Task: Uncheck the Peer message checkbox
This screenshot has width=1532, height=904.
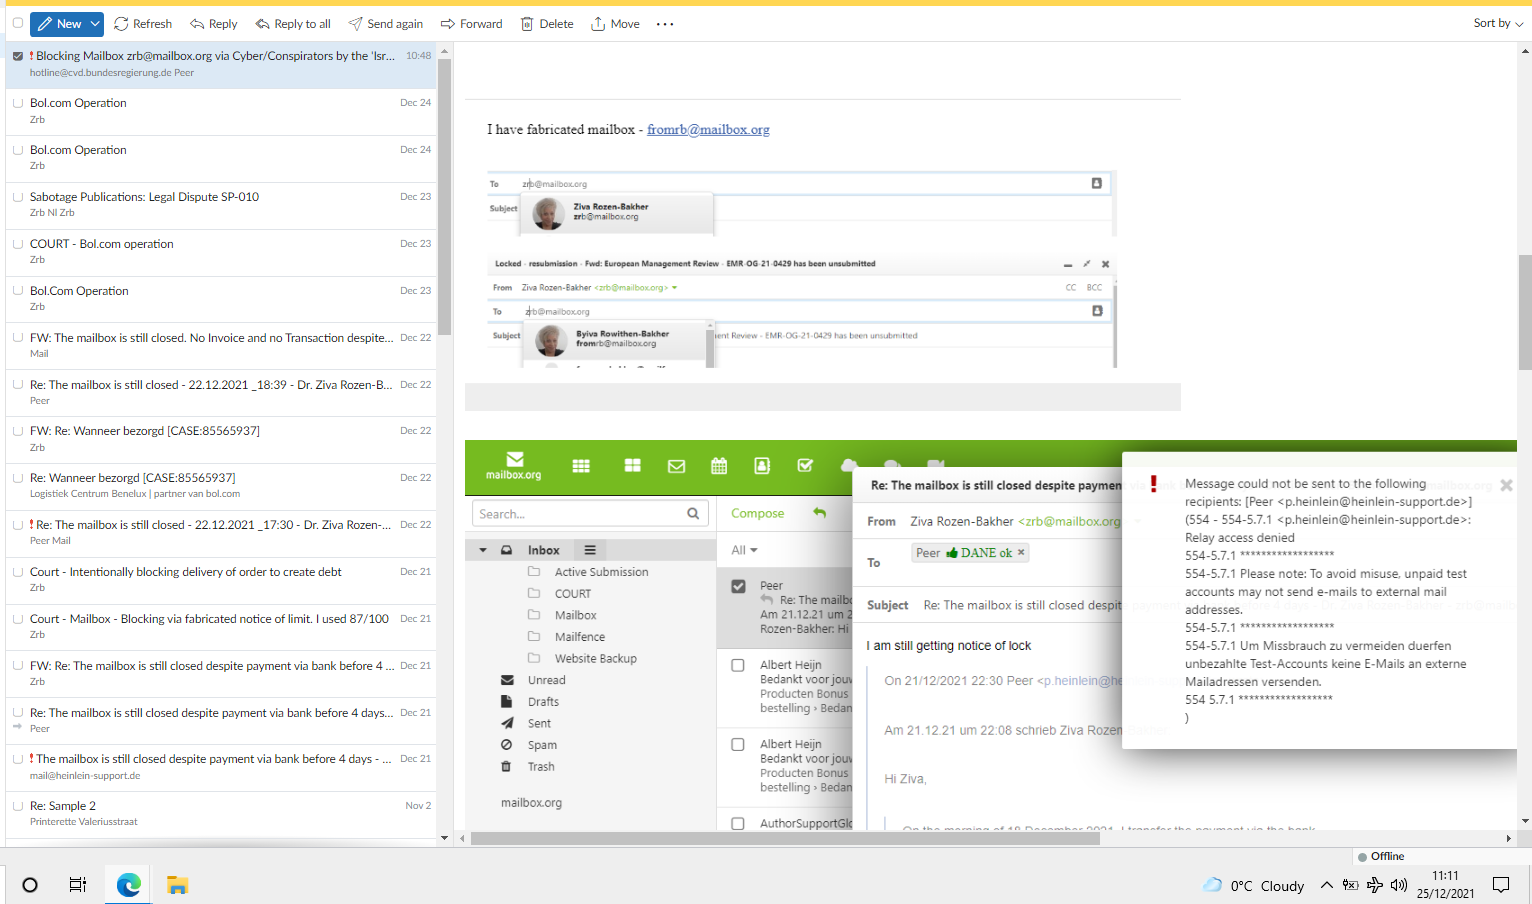Action: click(738, 586)
